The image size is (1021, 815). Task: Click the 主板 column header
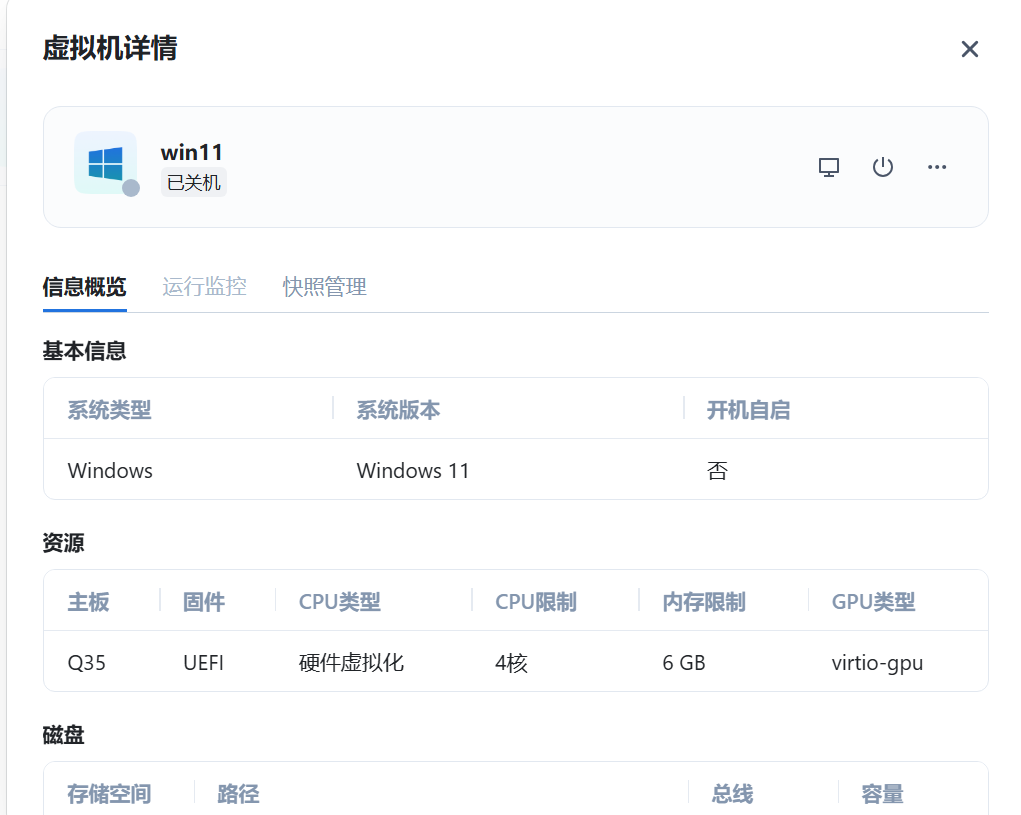click(x=89, y=602)
